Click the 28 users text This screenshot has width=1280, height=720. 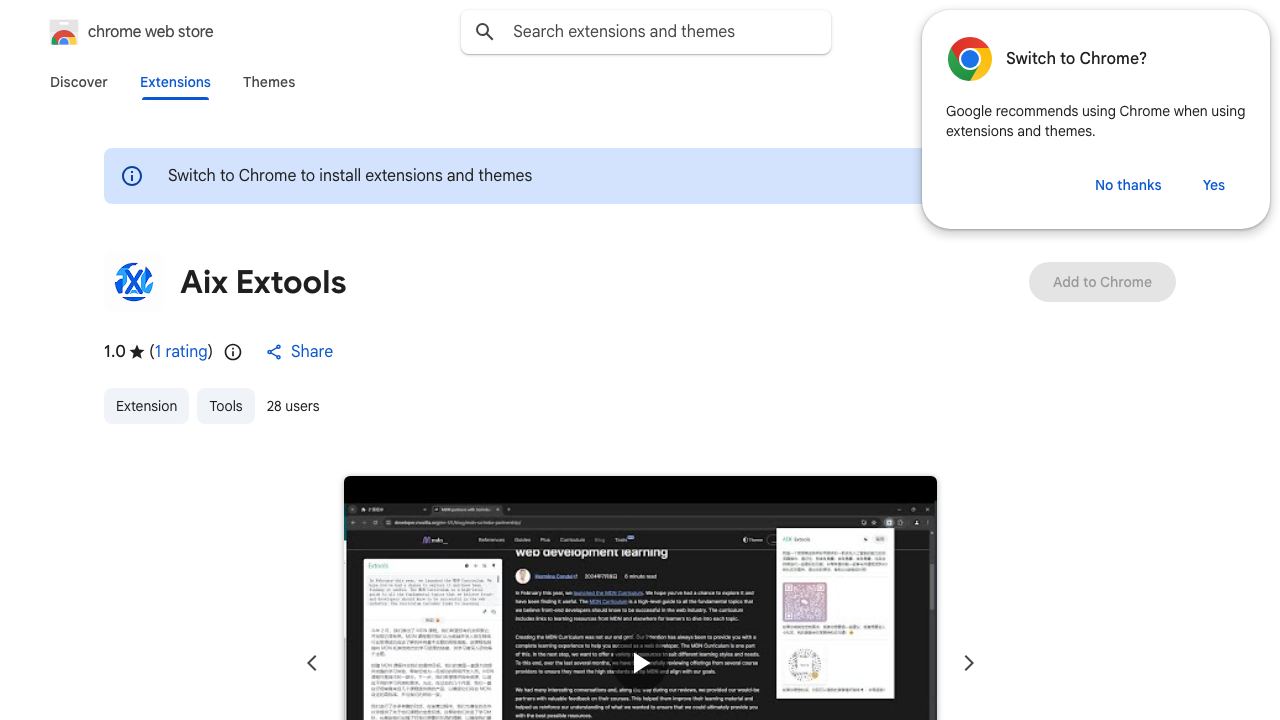tap(293, 406)
